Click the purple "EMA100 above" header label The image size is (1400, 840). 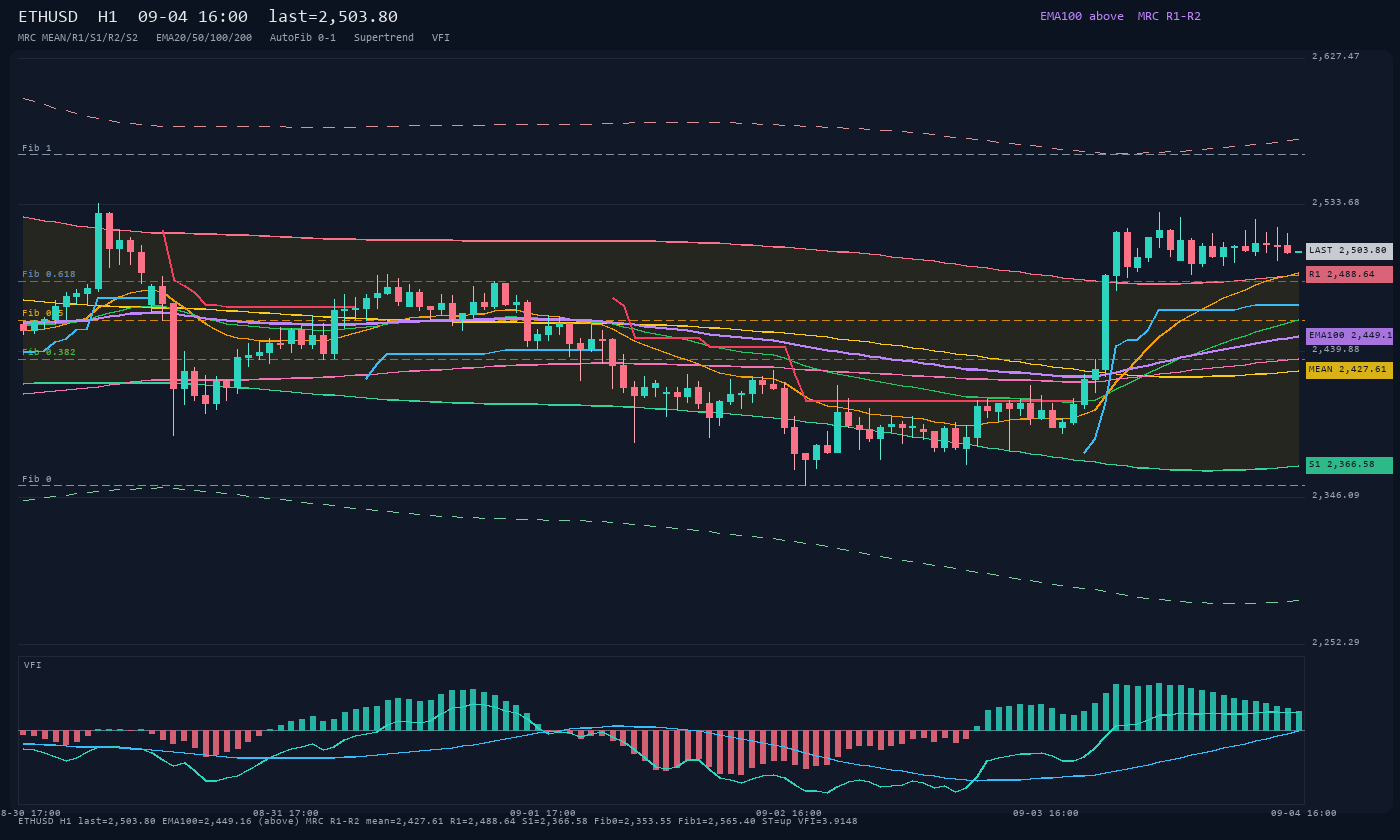coord(1082,16)
